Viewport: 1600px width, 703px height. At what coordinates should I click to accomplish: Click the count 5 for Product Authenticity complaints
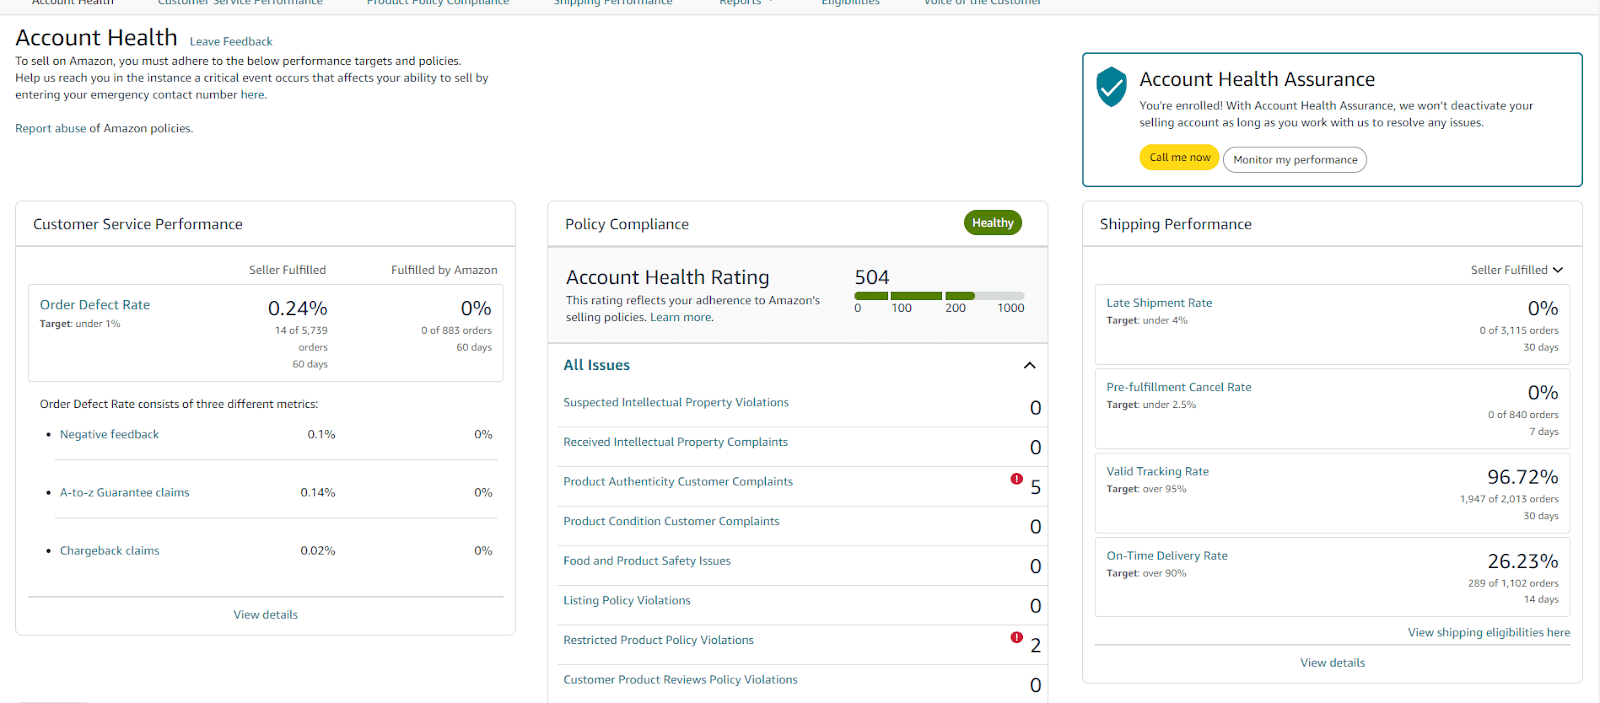tap(1035, 487)
